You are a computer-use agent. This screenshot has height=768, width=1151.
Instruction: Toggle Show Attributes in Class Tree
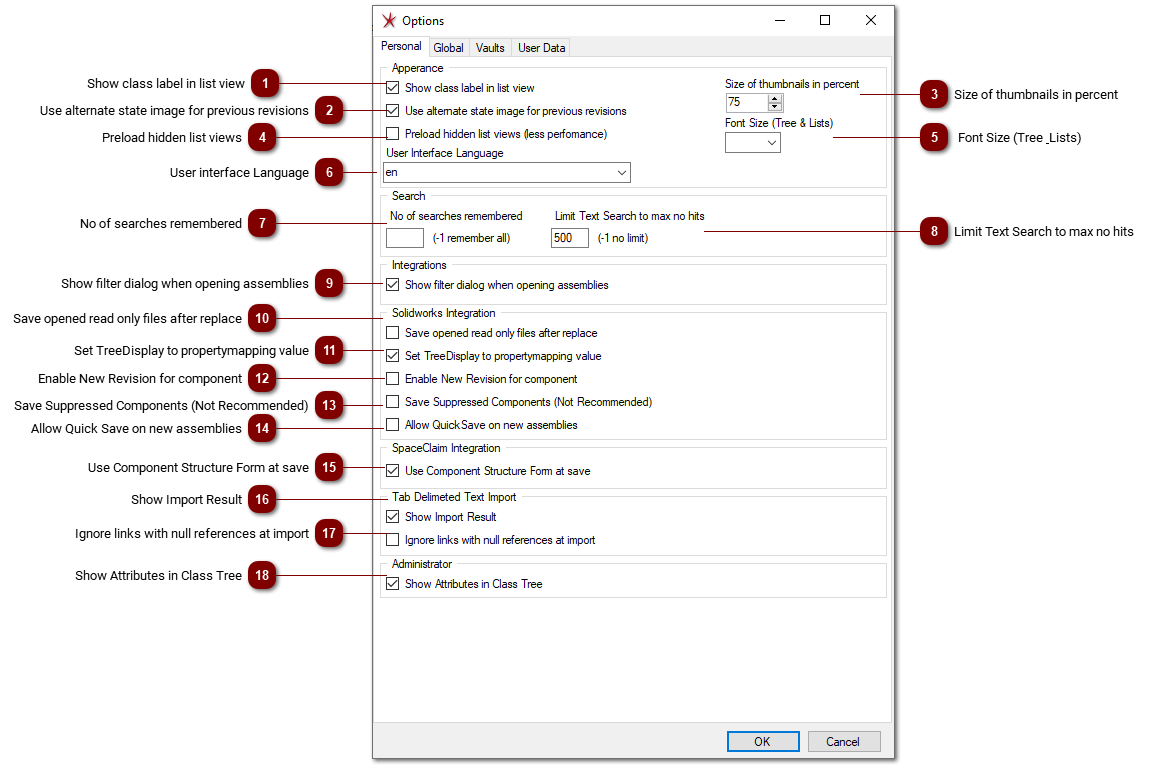pyautogui.click(x=393, y=584)
